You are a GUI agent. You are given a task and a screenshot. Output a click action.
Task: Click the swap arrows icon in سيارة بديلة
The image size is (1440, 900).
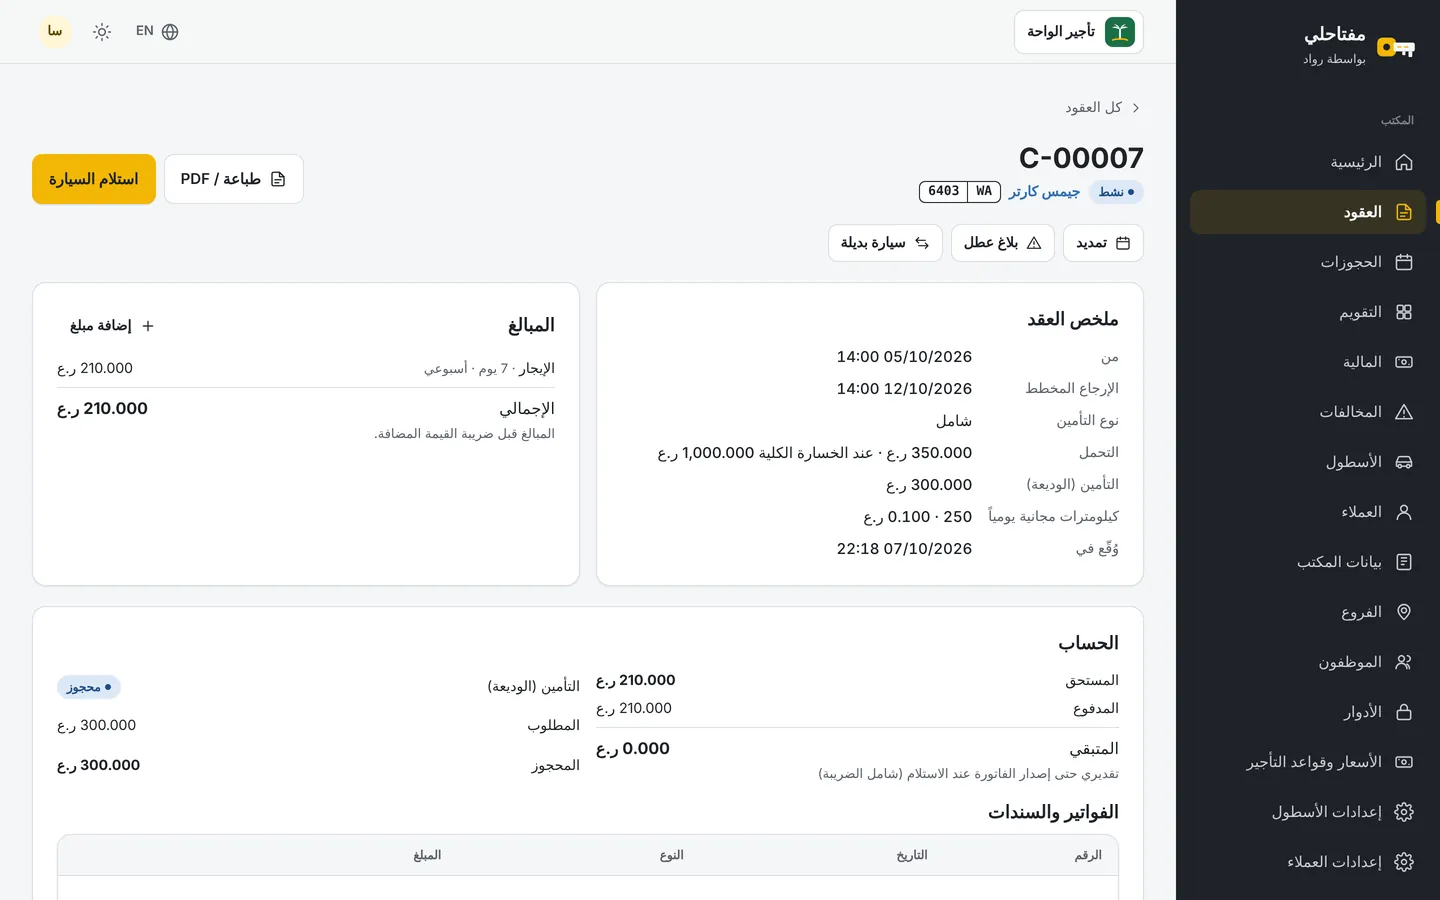[922, 243]
